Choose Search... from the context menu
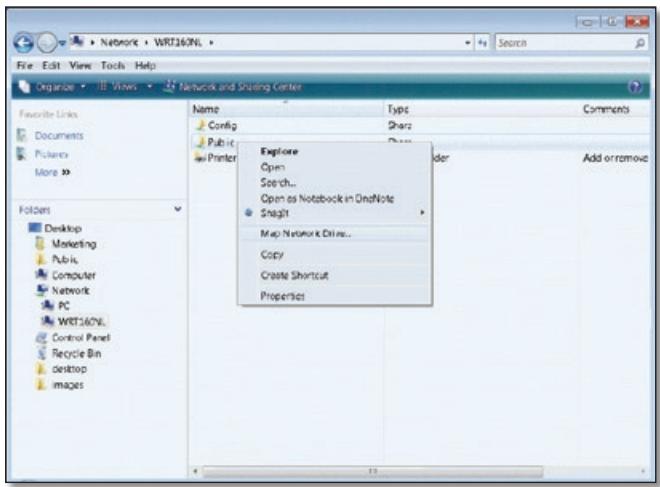 (x=278, y=183)
